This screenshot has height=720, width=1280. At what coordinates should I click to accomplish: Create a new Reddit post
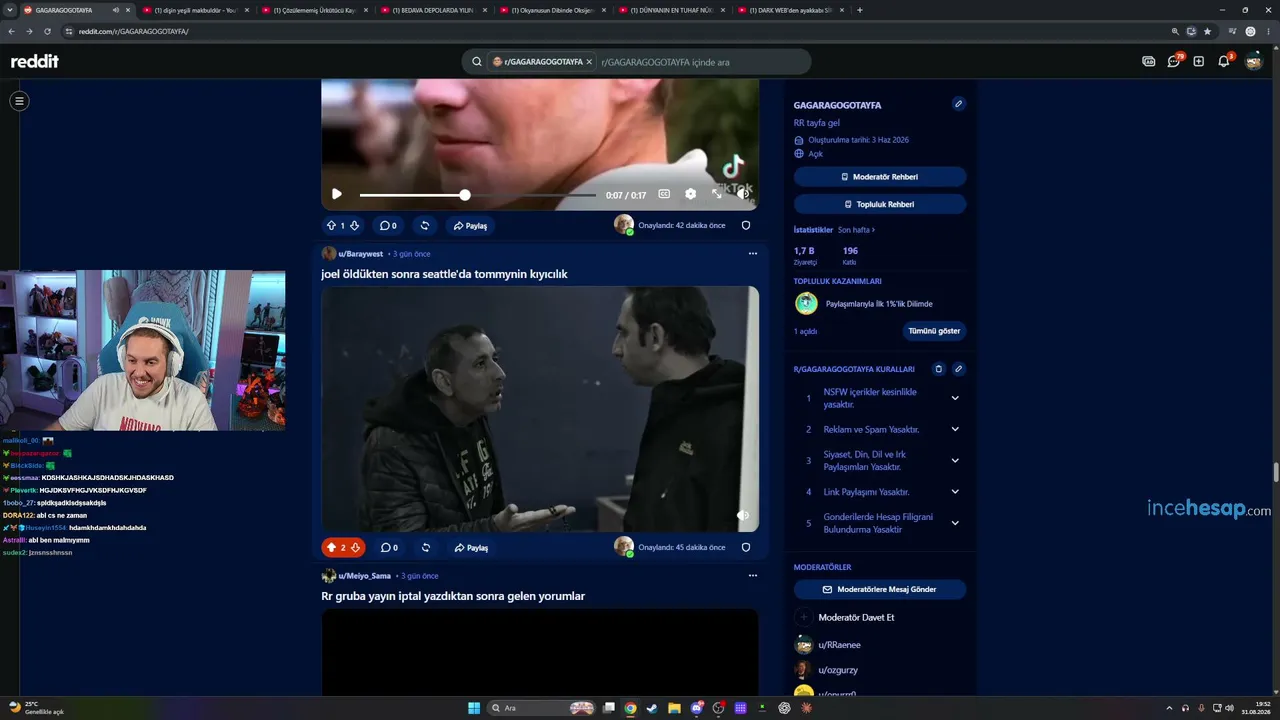1198,61
